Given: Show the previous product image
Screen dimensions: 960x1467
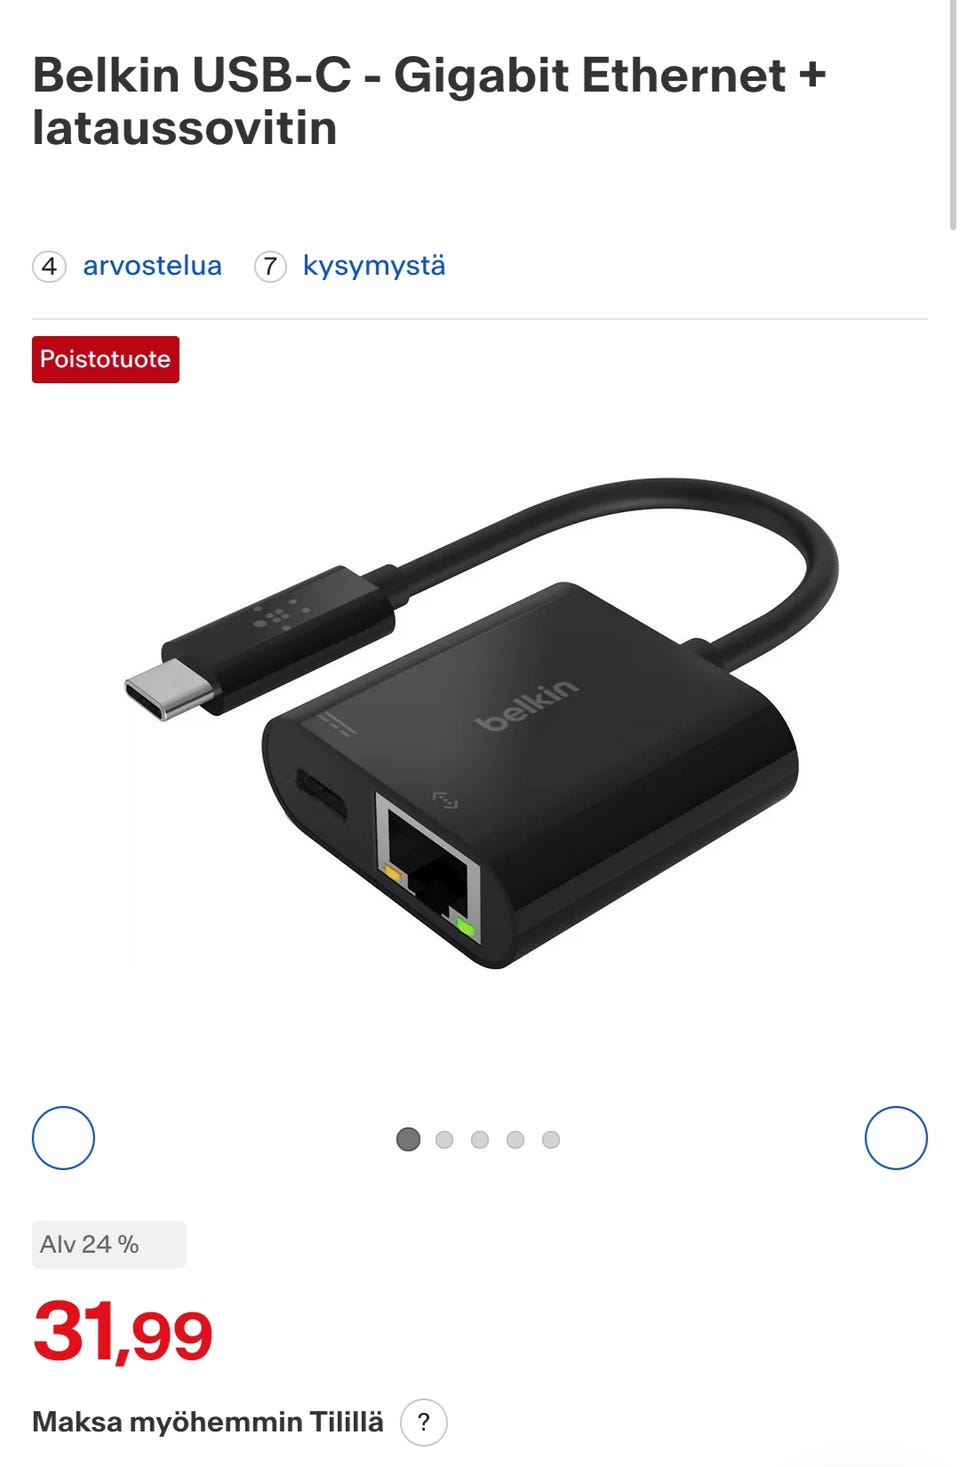Looking at the screenshot, I should tap(63, 1138).
